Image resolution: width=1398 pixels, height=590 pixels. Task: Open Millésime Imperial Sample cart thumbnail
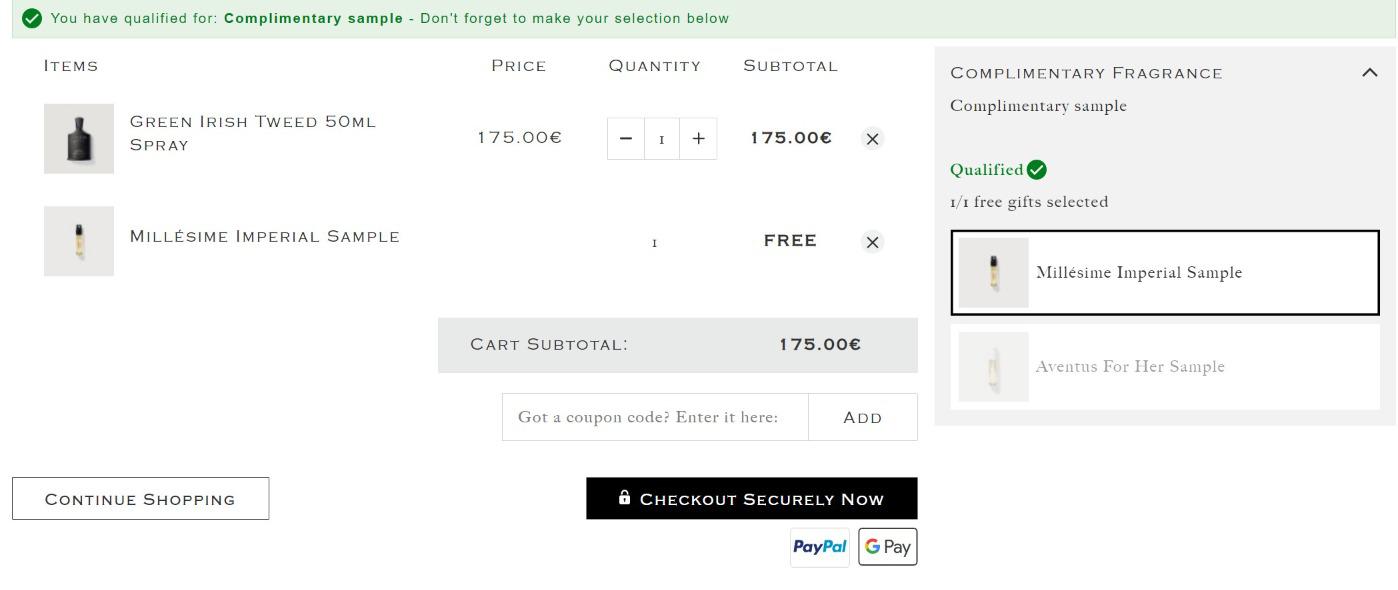pos(79,241)
